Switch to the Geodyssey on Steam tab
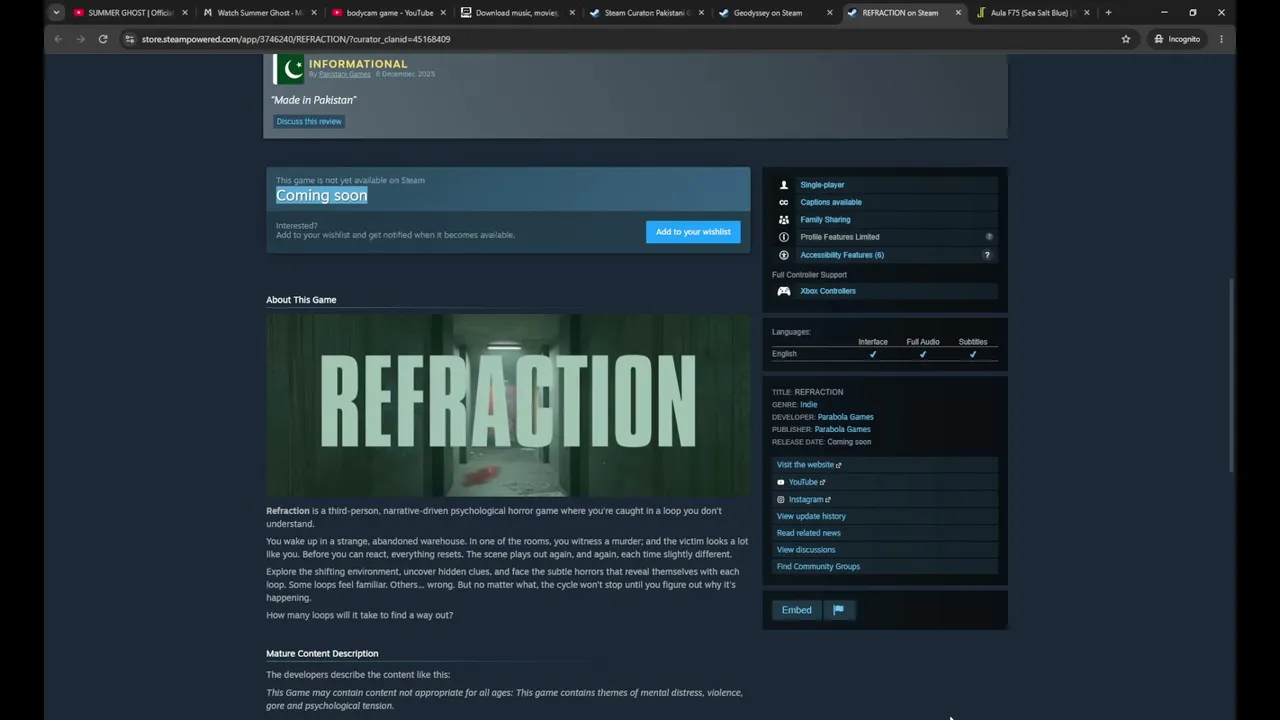The image size is (1280, 720). 775,13
